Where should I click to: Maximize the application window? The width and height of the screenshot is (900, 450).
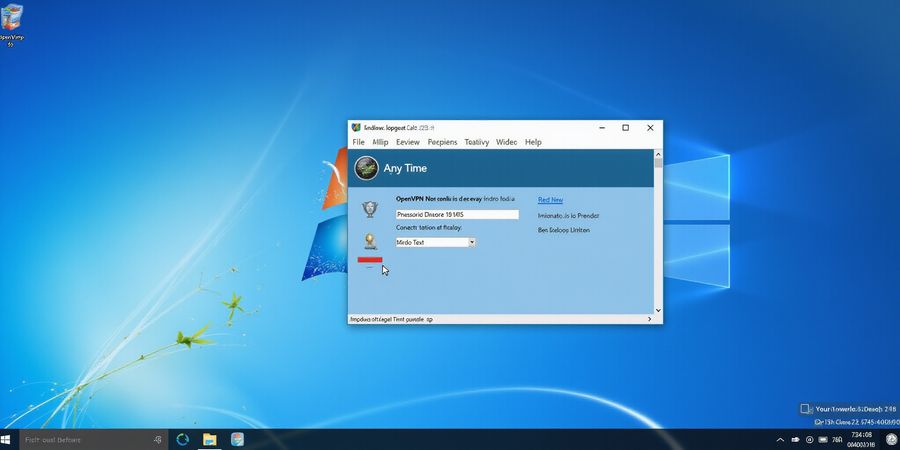point(626,127)
